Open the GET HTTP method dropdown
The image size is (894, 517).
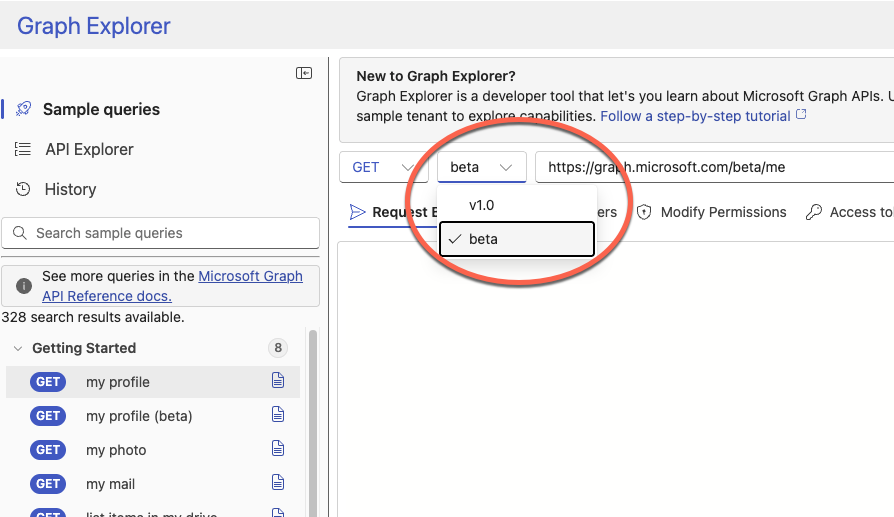(383, 167)
